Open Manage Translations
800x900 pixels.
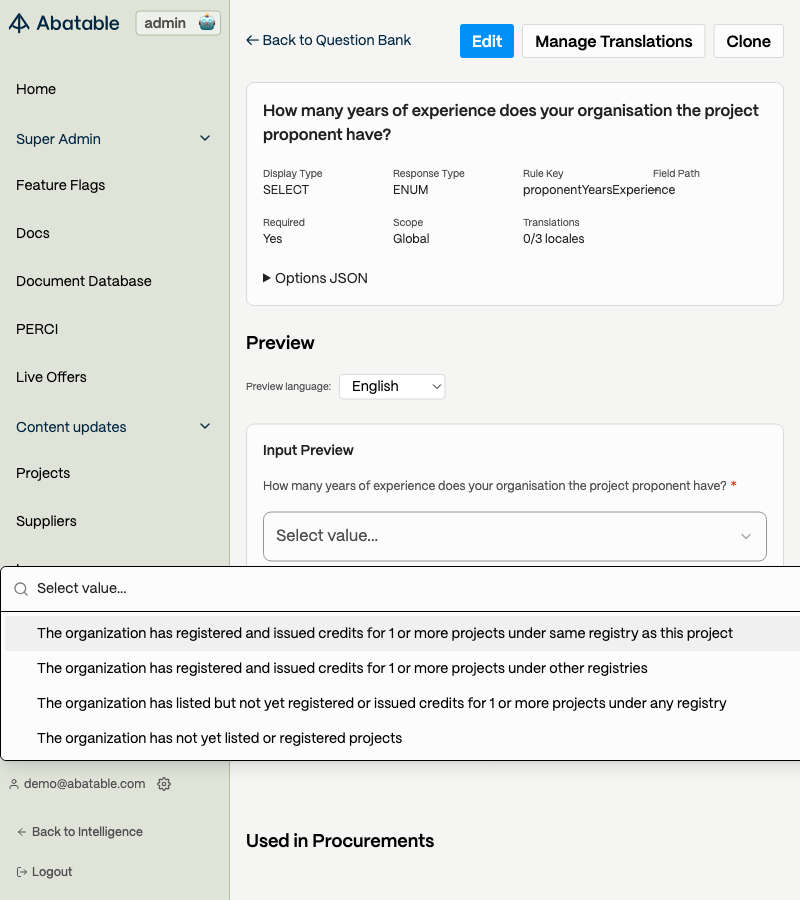[x=613, y=41]
